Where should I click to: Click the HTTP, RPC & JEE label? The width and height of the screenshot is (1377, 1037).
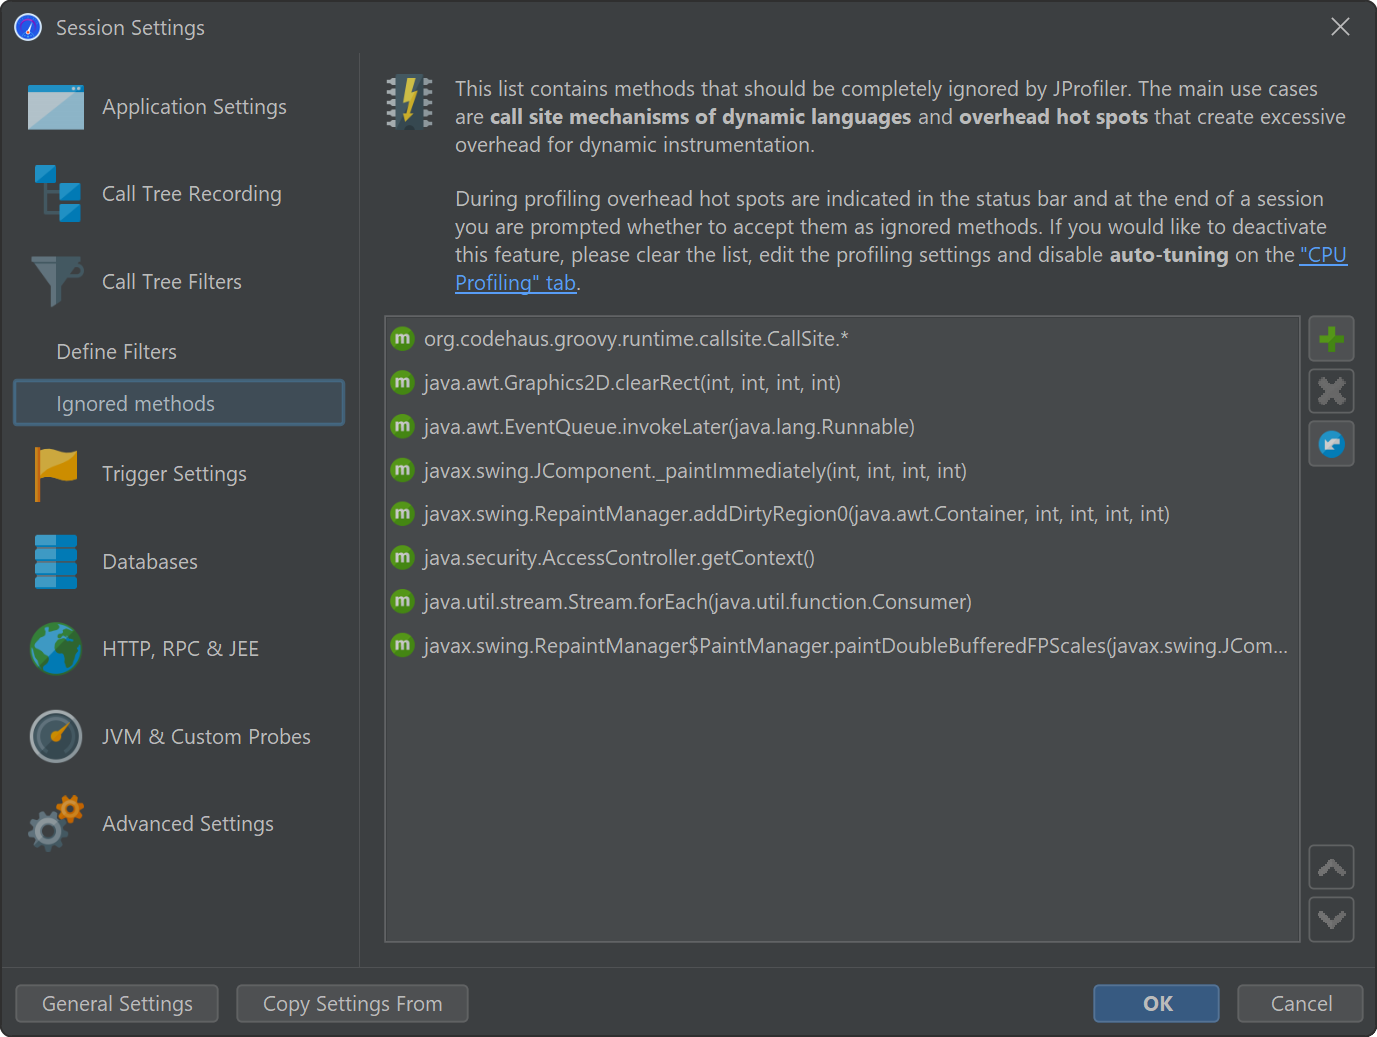(x=180, y=649)
